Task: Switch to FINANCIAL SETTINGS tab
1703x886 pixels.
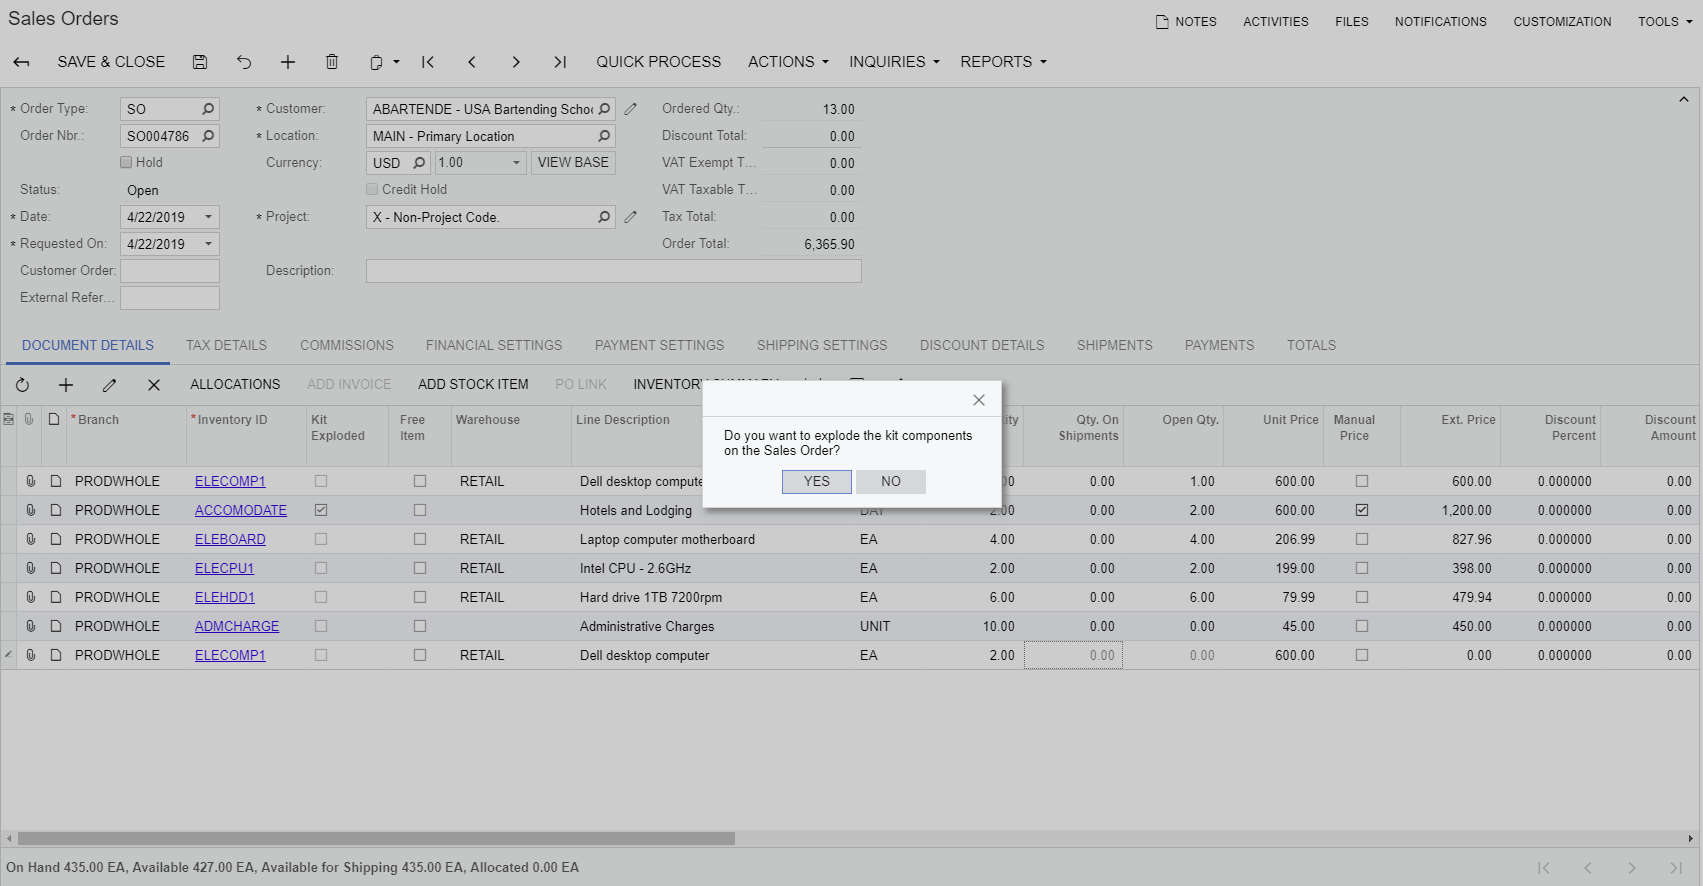Action: [494, 346]
